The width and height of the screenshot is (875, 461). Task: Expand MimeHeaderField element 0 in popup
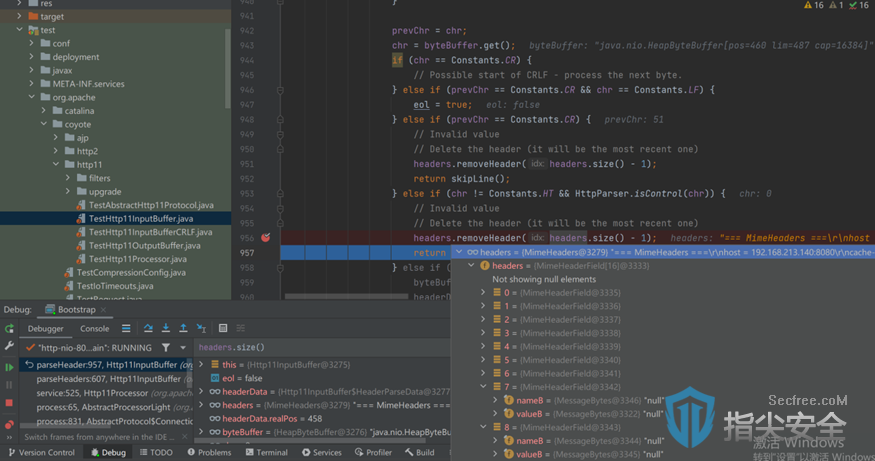click(483, 292)
